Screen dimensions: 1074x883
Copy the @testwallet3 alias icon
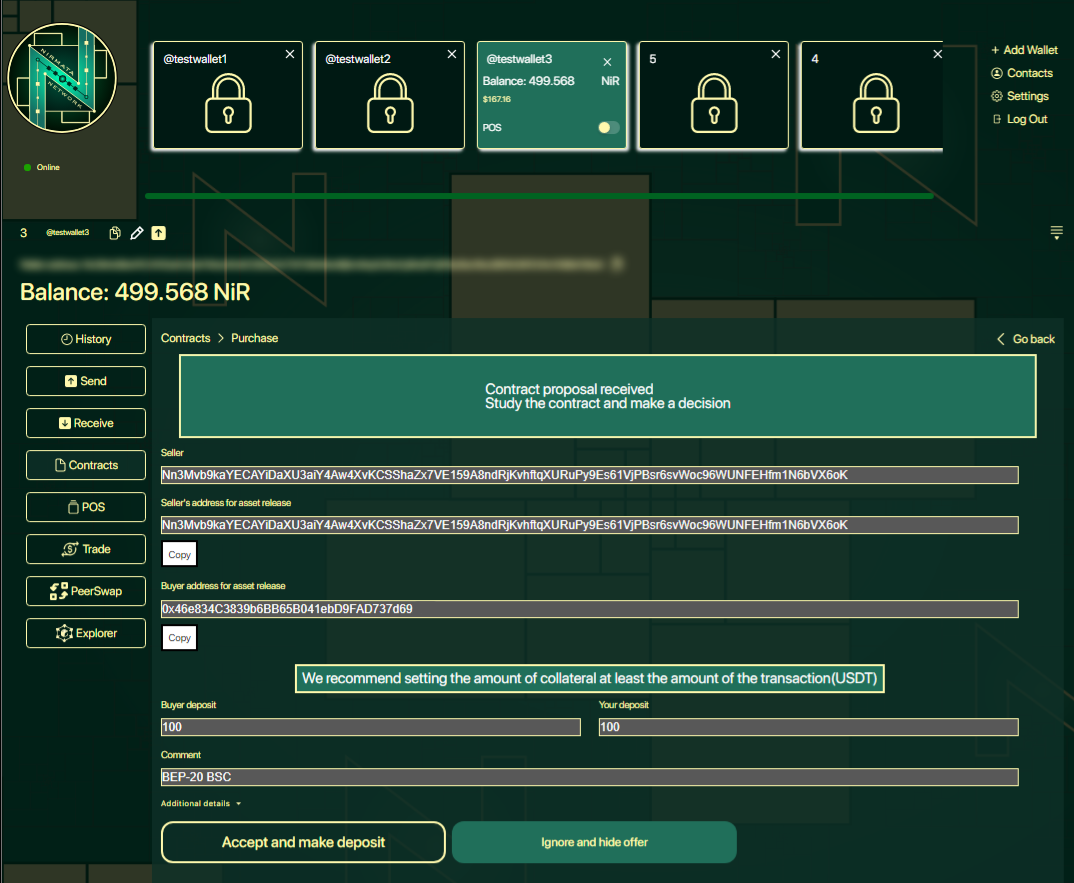pos(115,233)
